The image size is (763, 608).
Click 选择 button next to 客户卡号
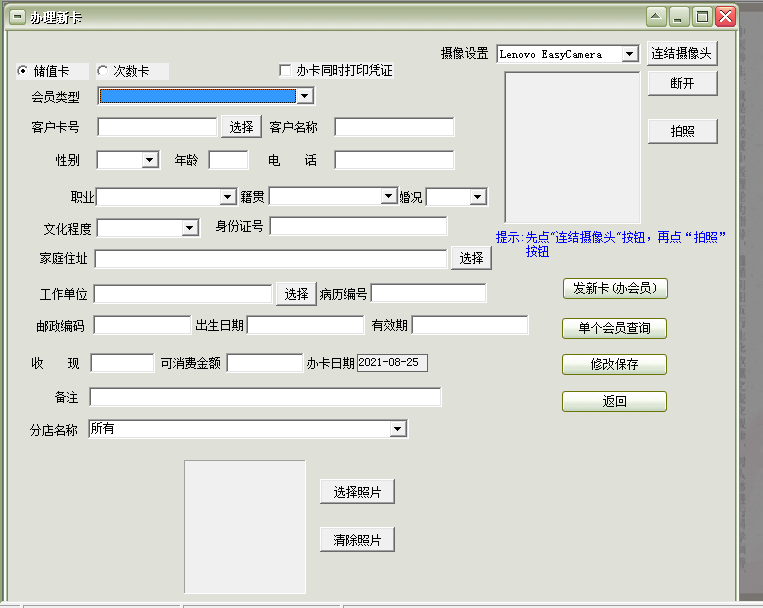pos(241,127)
